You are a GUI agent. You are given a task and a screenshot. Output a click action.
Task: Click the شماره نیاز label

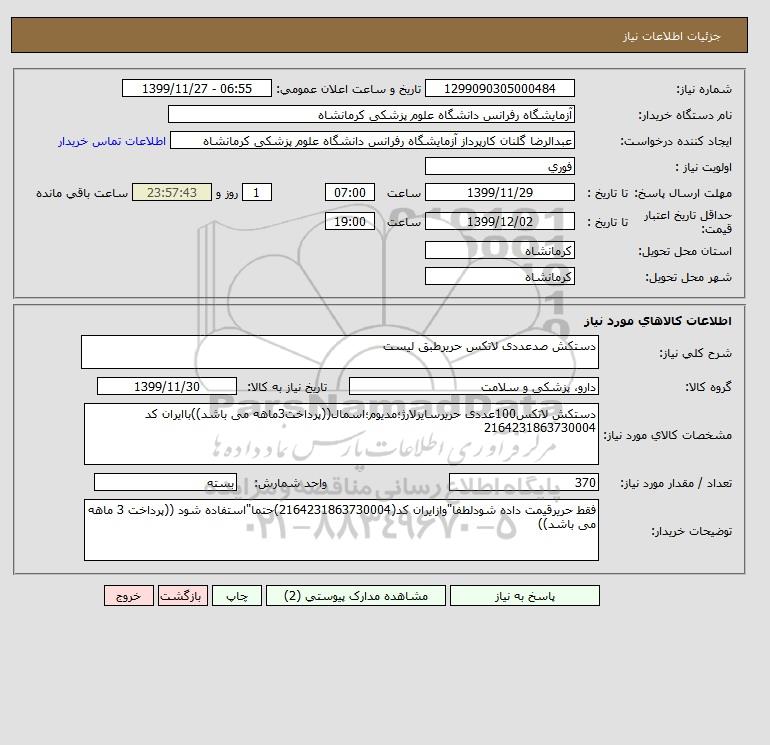tap(704, 89)
